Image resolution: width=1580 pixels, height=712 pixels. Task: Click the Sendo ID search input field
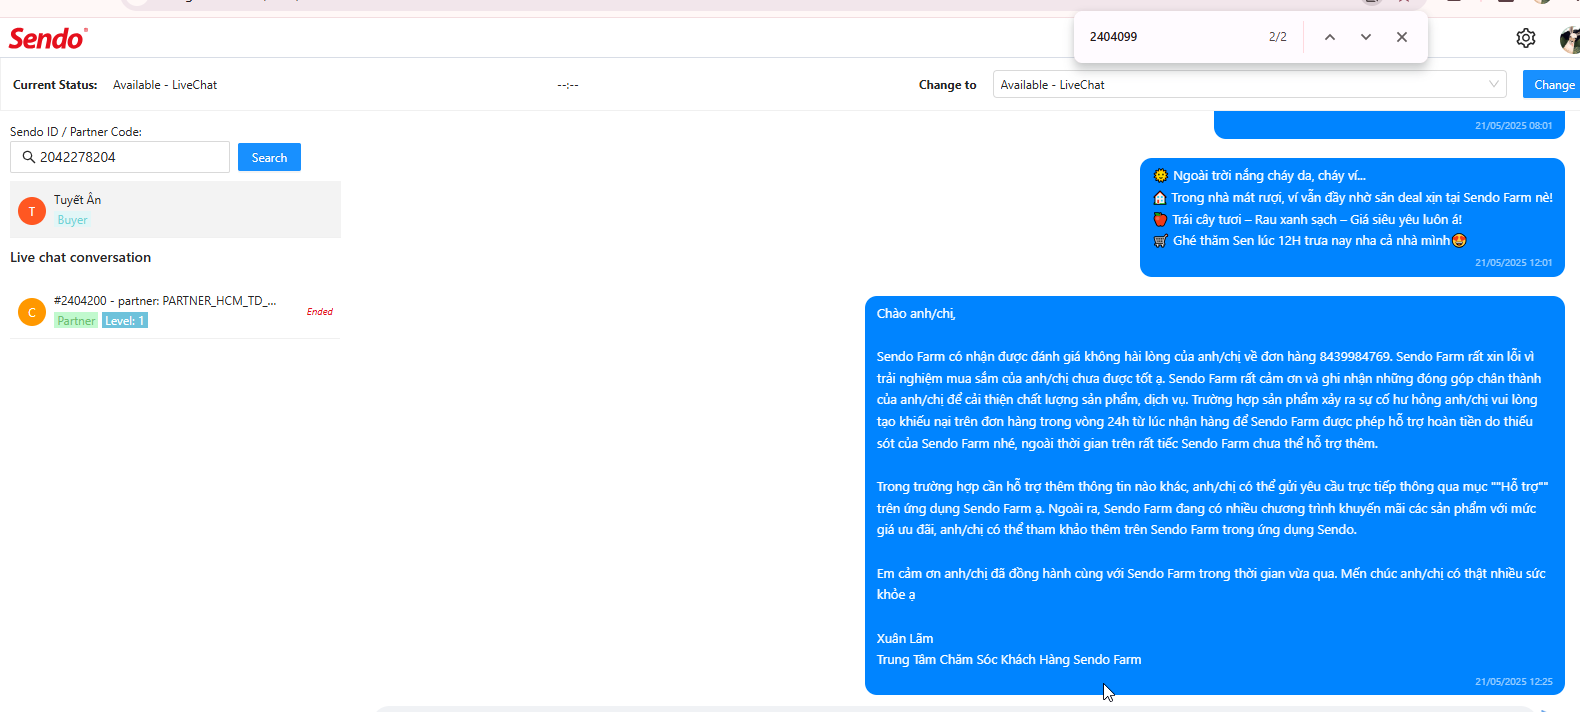[x=120, y=157]
